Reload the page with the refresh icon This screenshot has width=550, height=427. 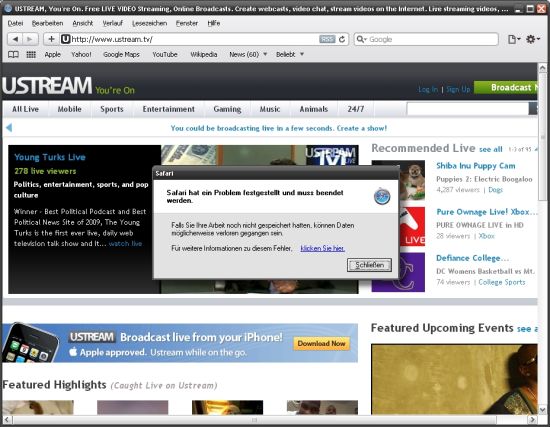click(342, 39)
